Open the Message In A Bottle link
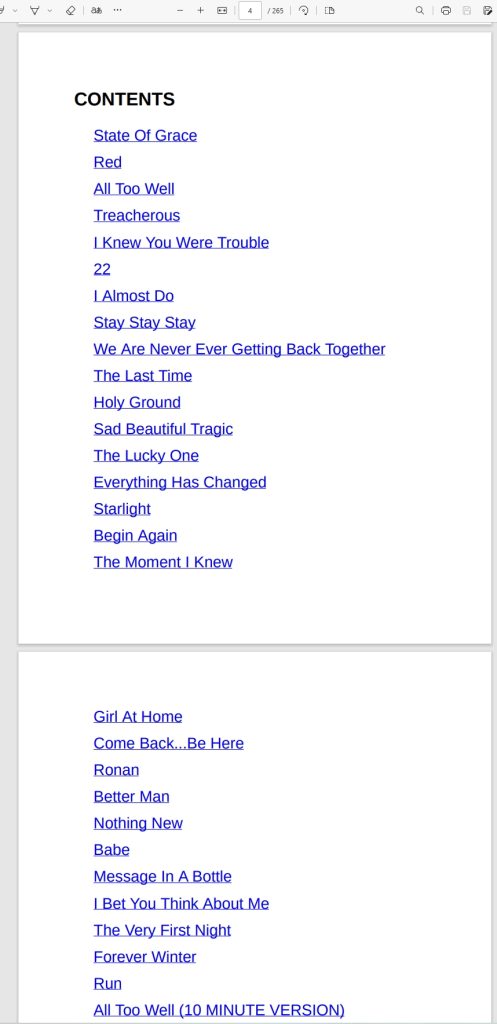The image size is (497, 1024). (163, 876)
